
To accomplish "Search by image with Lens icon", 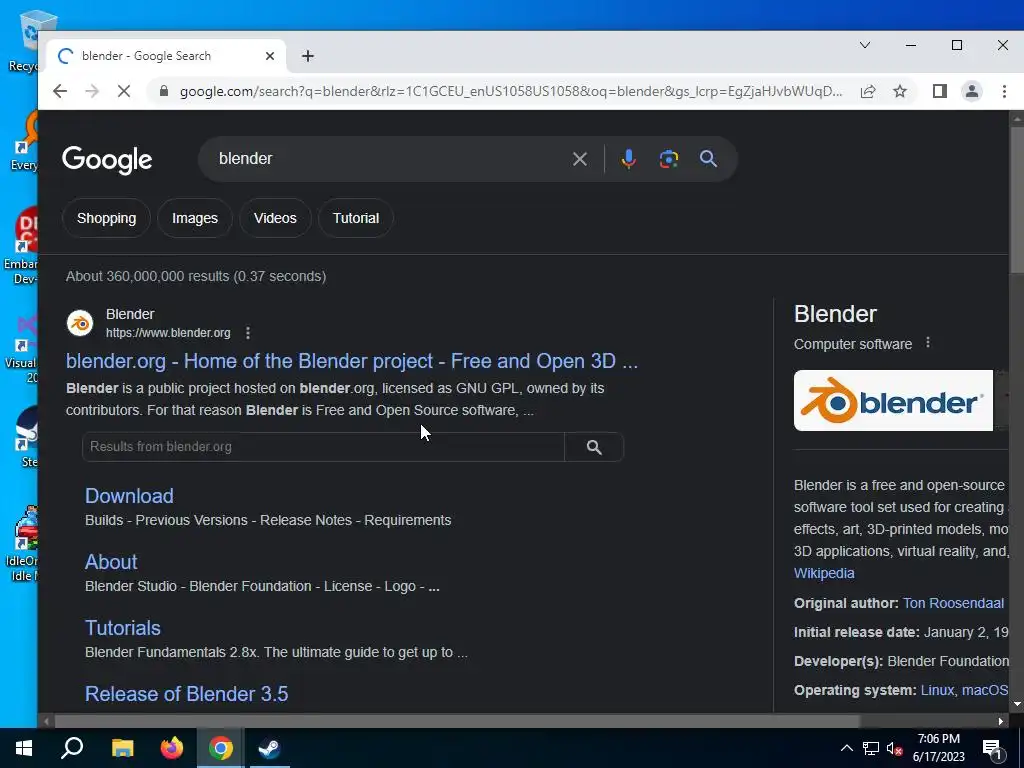I will pos(669,159).
